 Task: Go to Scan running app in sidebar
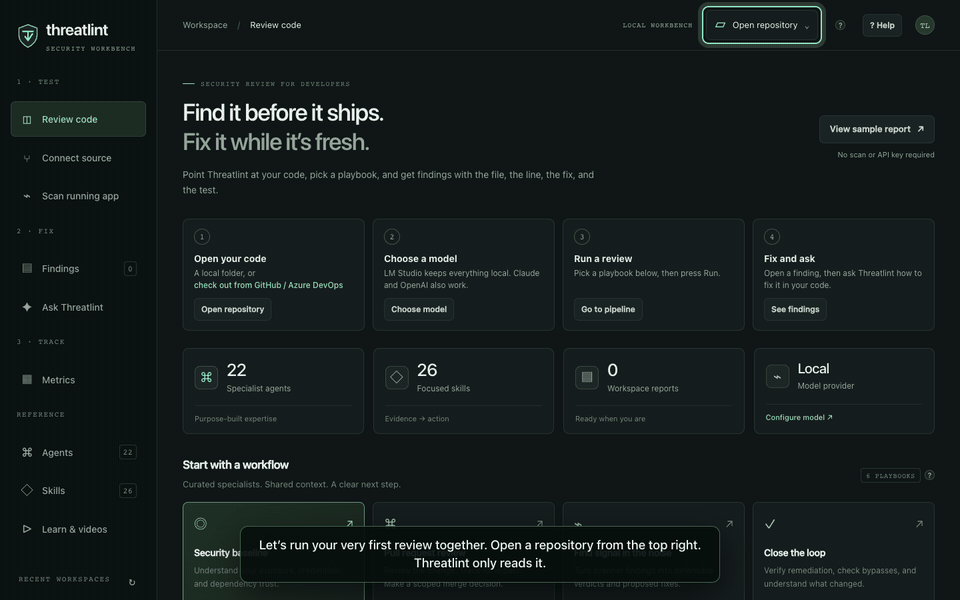(78, 196)
